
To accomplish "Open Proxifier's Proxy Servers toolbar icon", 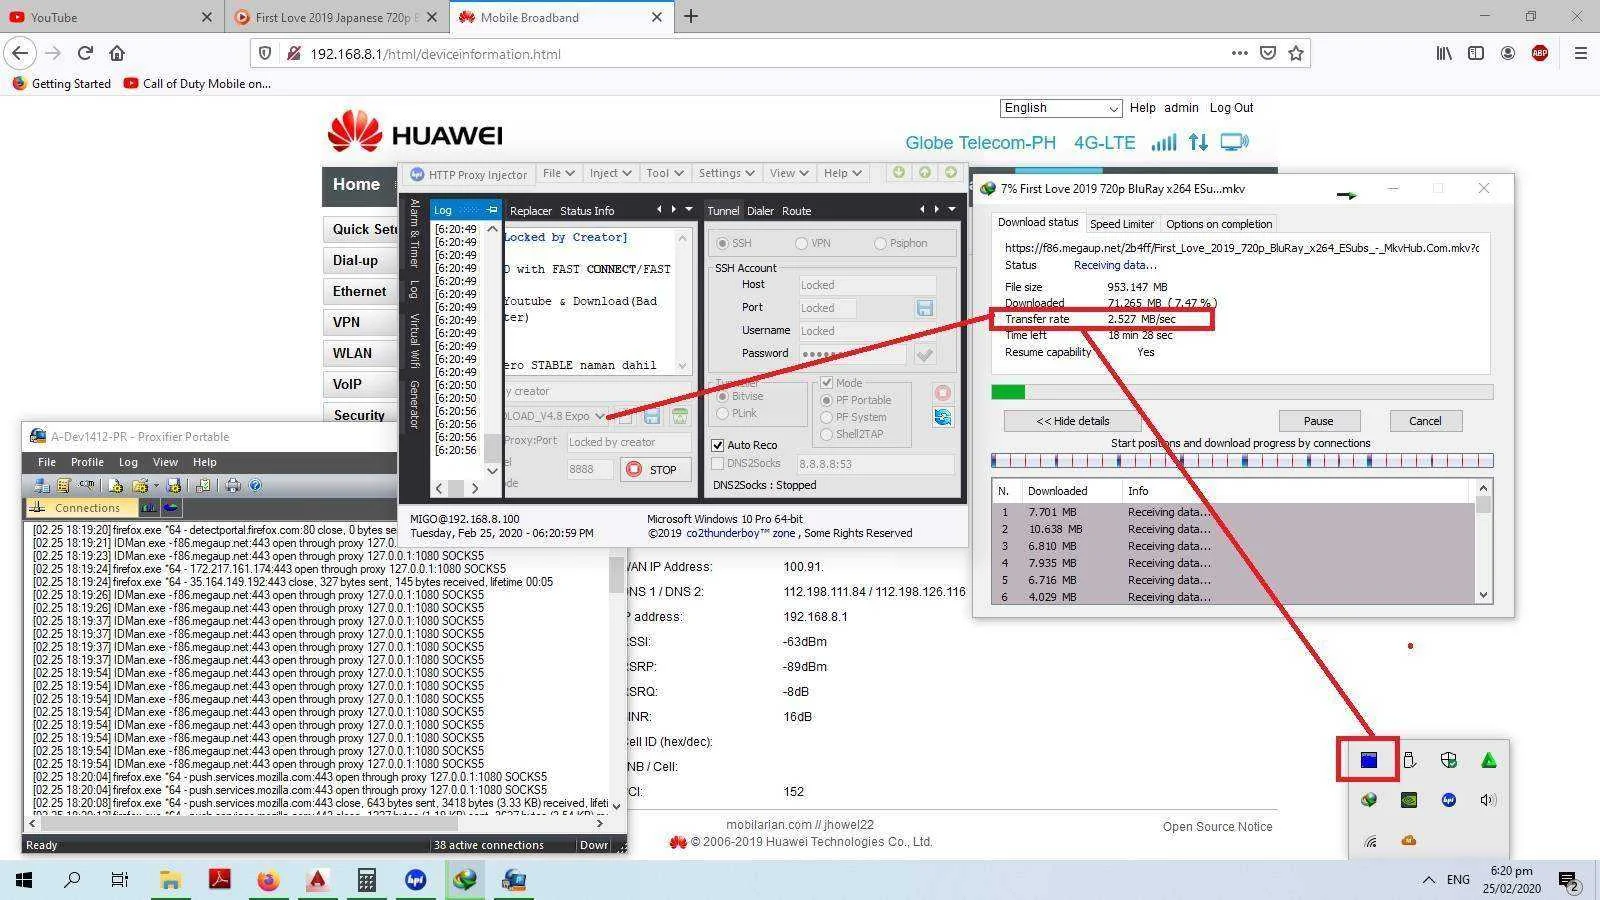I will point(41,486).
